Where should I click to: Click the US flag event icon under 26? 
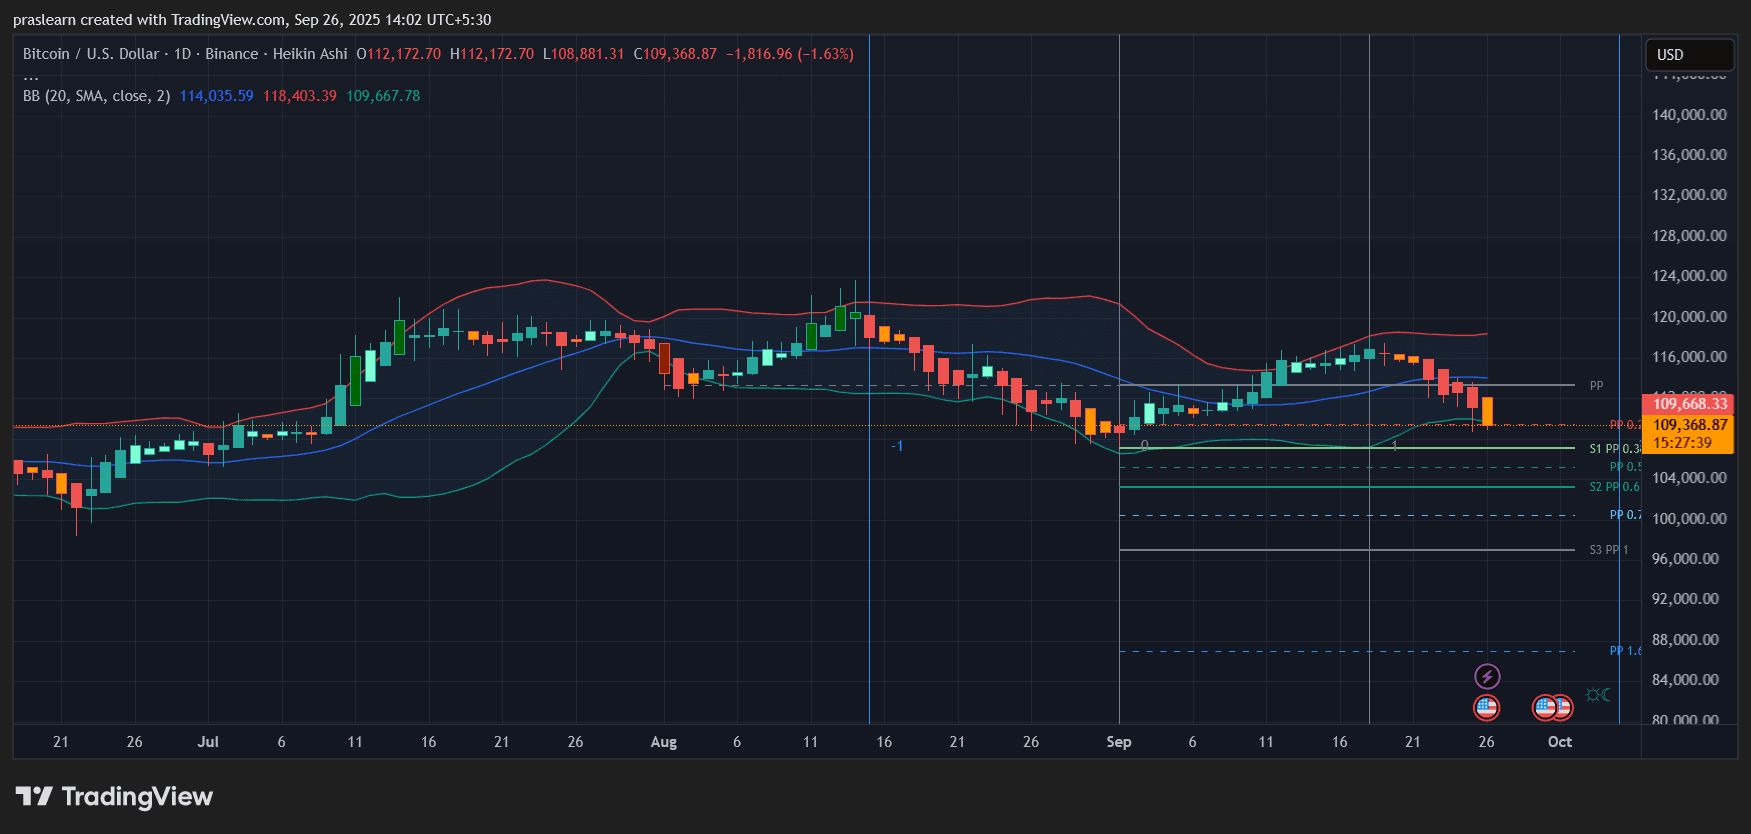pyautogui.click(x=1487, y=708)
